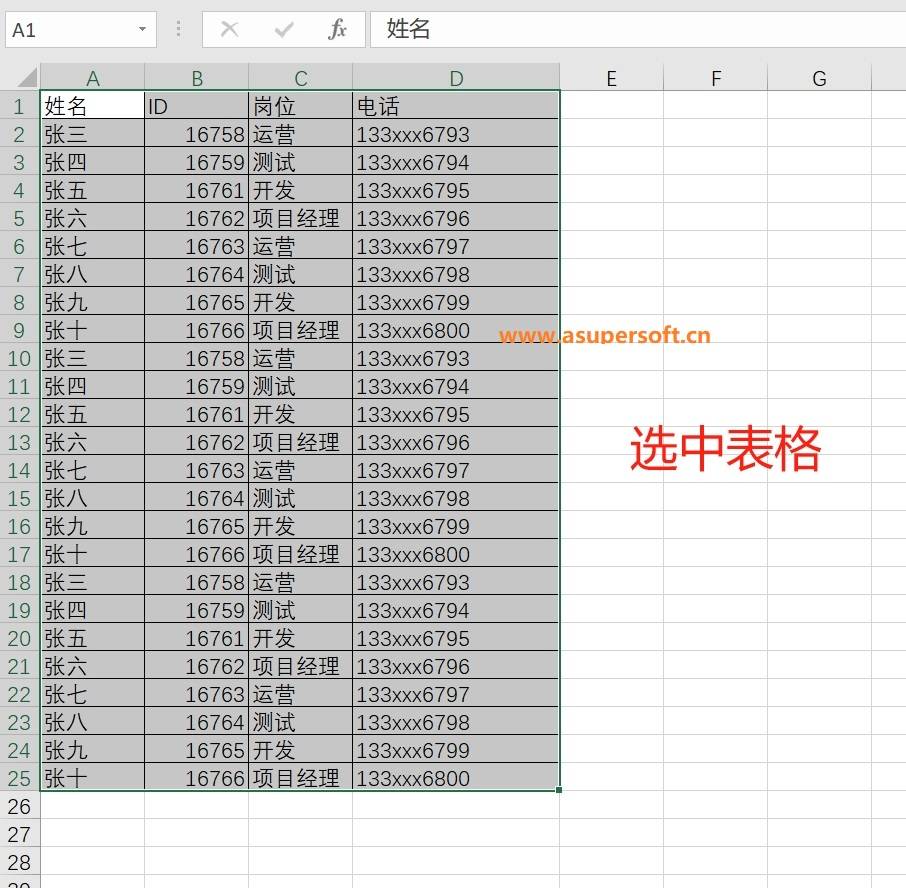Image resolution: width=906 pixels, height=888 pixels.
Task: Select the cell containing 133xxx6800 in row 9
Action: pos(456,330)
